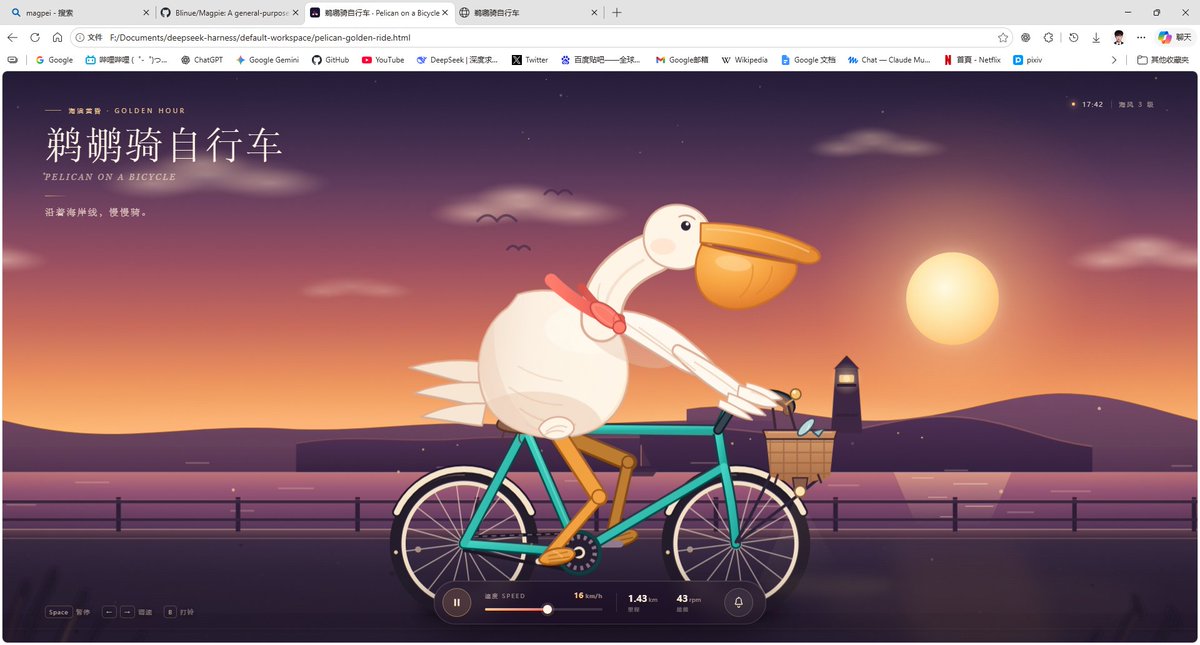This screenshot has width=1200, height=645.
Task: Click the left arrow key hint
Action: [109, 612]
